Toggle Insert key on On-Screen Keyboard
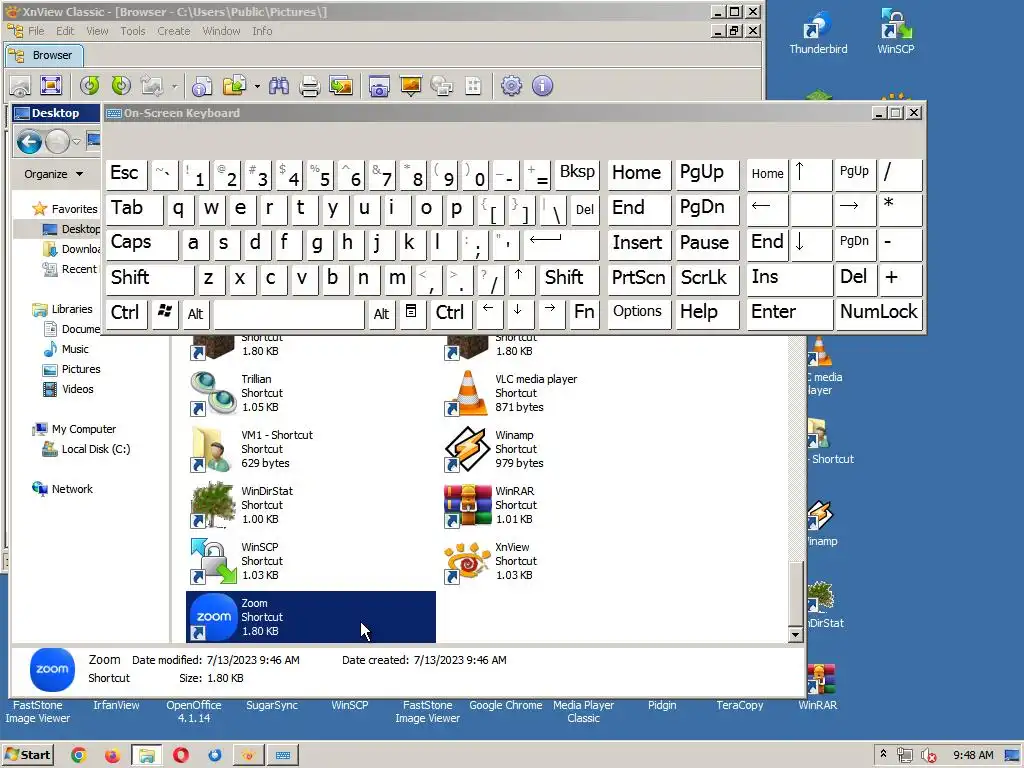Image resolution: width=1024 pixels, height=768 pixels. click(639, 243)
